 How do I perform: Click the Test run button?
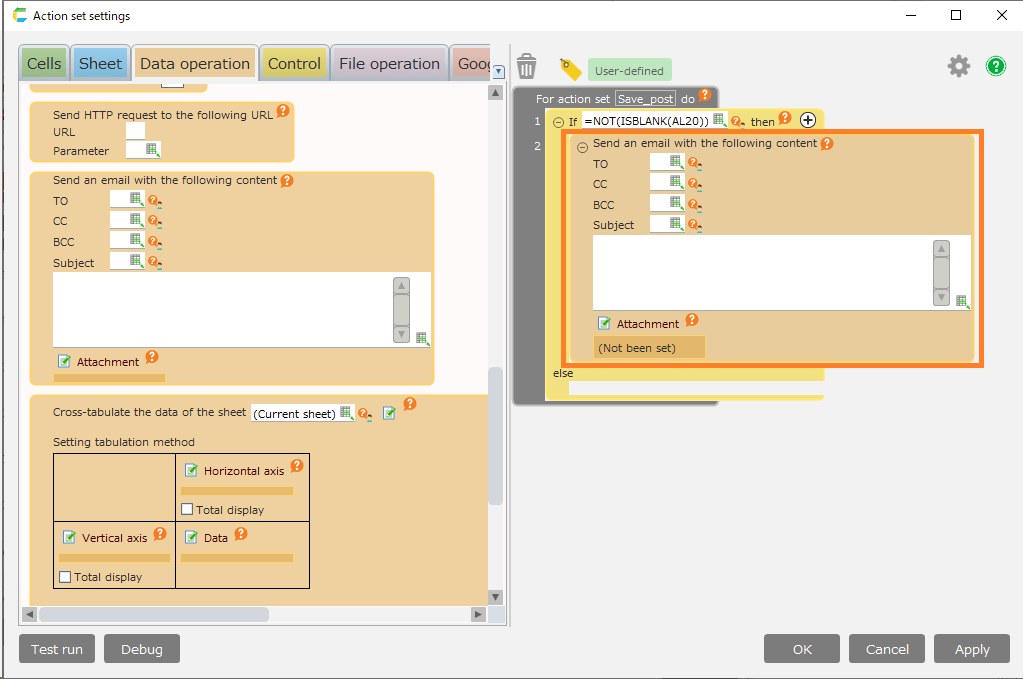57,649
